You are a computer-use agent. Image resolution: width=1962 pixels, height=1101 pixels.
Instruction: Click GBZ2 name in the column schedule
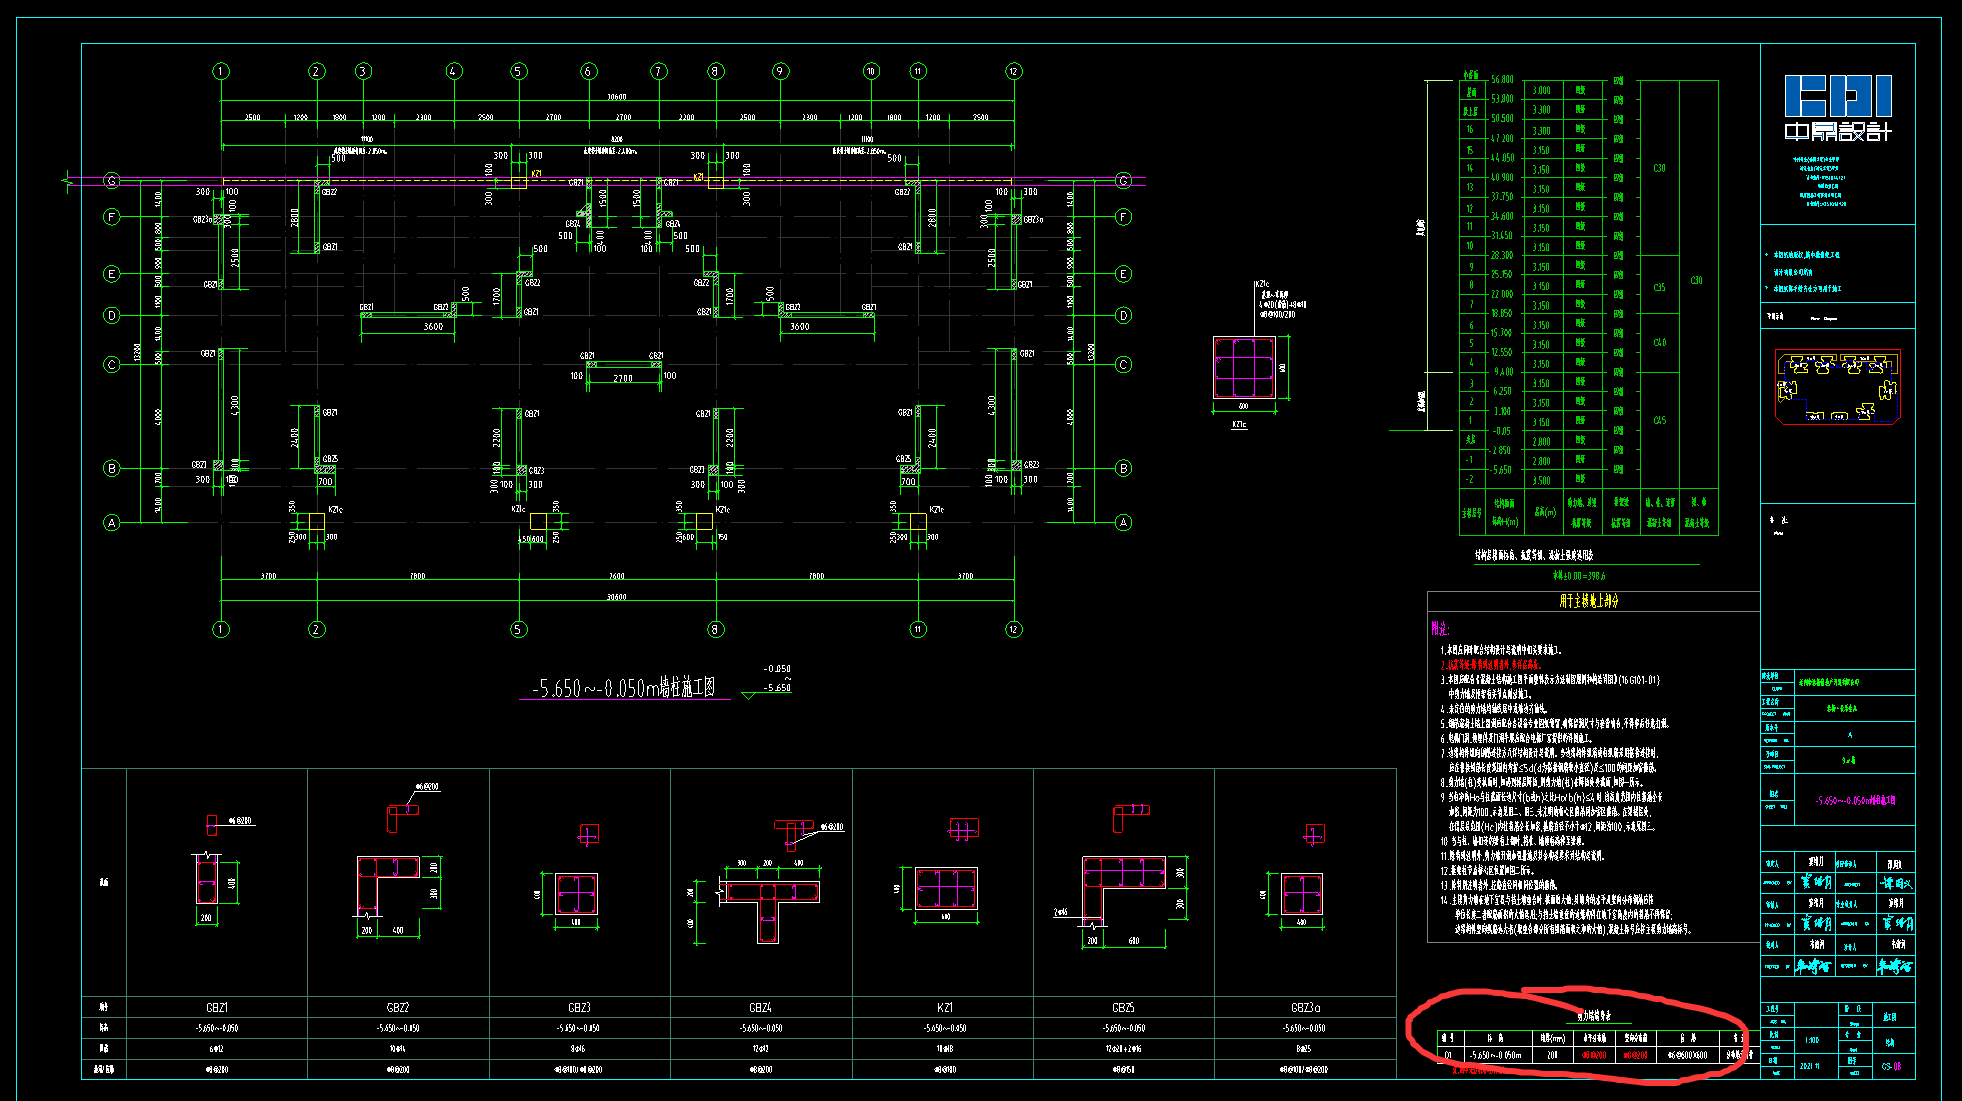pos(398,1008)
